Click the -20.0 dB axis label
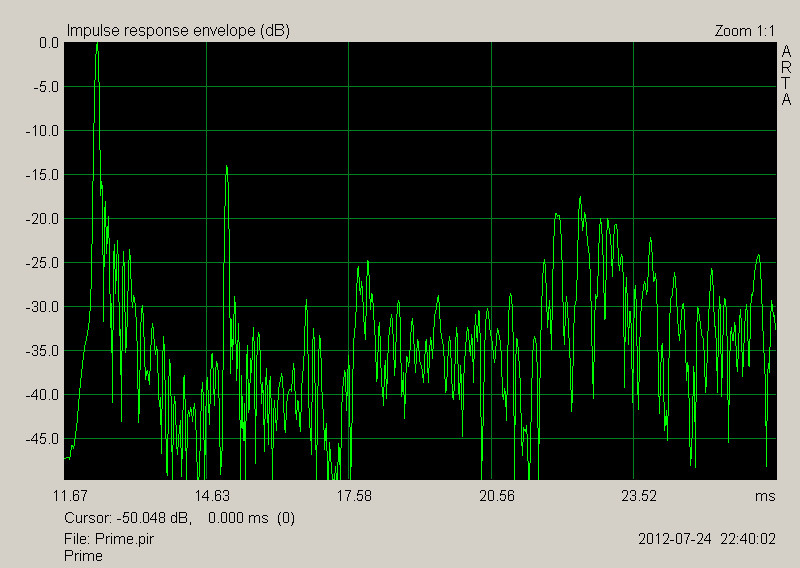Viewport: 800px width, 568px height. pos(42,219)
